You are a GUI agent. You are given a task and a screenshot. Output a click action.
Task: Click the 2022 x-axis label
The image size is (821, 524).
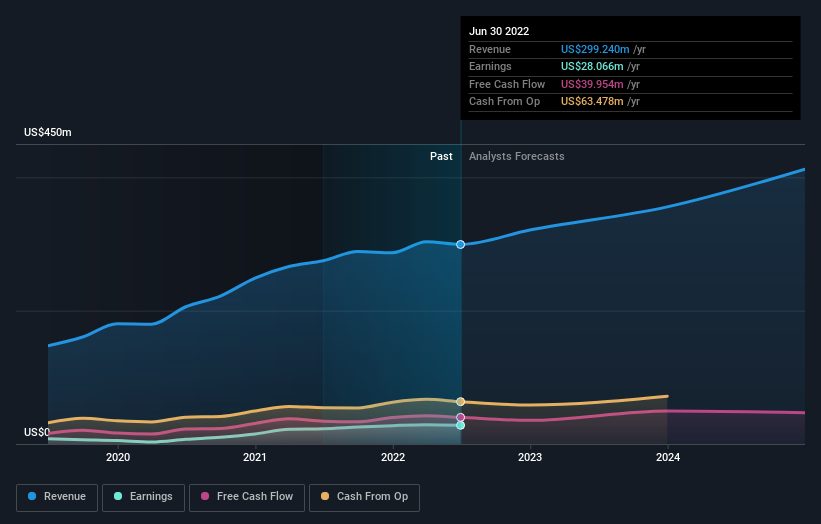coord(393,457)
